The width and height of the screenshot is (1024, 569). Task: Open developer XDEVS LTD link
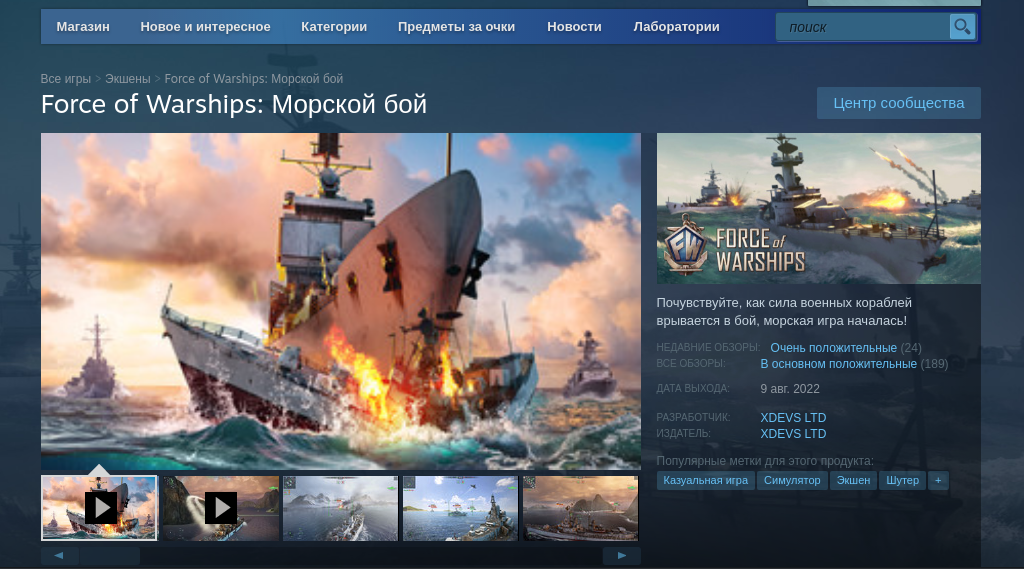click(x=793, y=417)
